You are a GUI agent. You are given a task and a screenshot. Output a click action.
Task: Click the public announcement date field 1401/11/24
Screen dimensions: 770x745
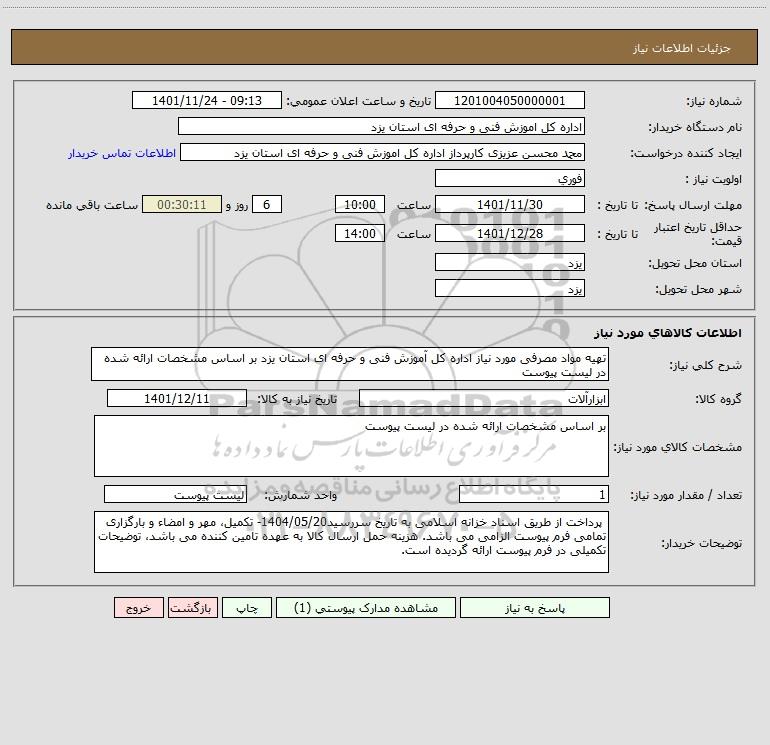(x=207, y=101)
